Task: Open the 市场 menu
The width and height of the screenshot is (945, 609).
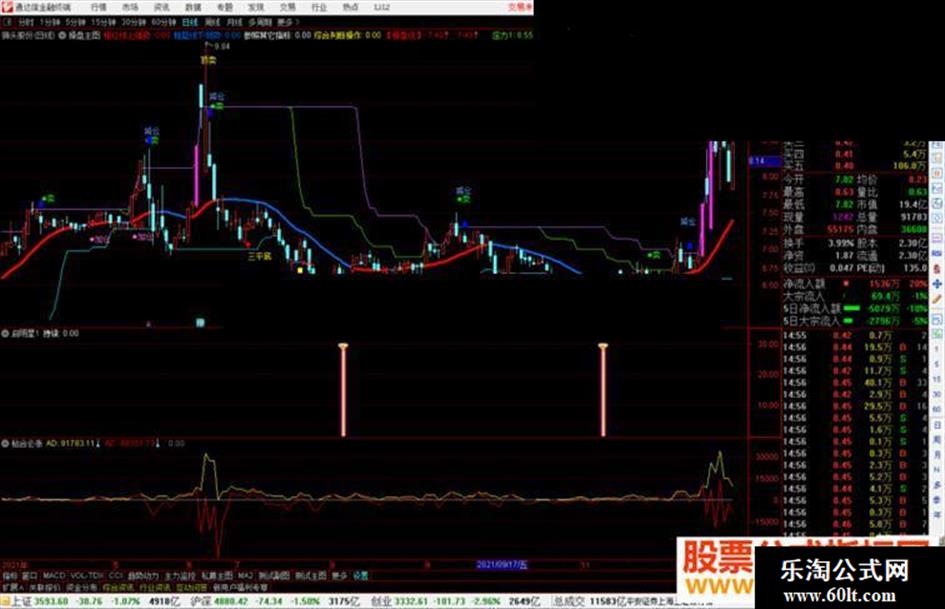Action: (x=130, y=7)
